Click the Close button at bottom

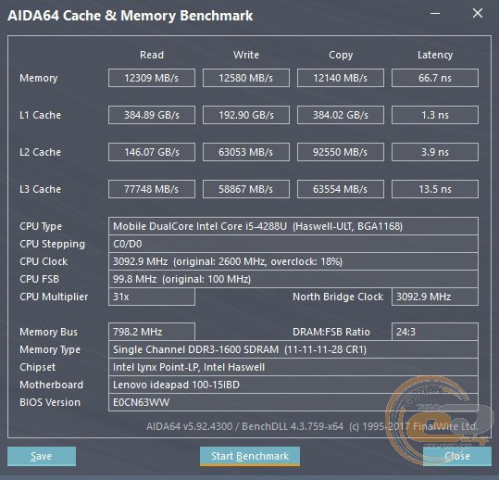click(x=457, y=456)
